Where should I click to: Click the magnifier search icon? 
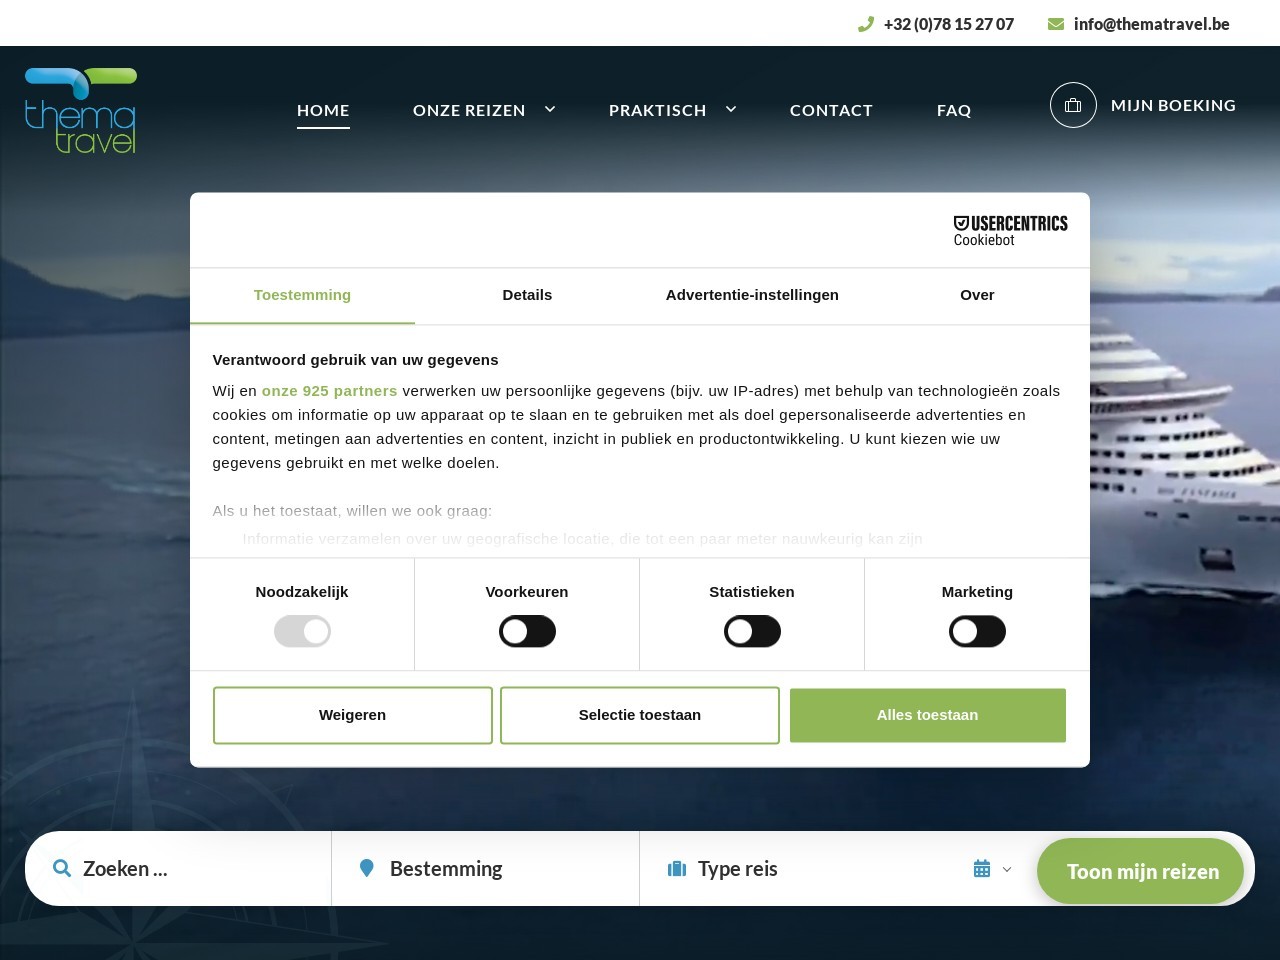coord(62,868)
